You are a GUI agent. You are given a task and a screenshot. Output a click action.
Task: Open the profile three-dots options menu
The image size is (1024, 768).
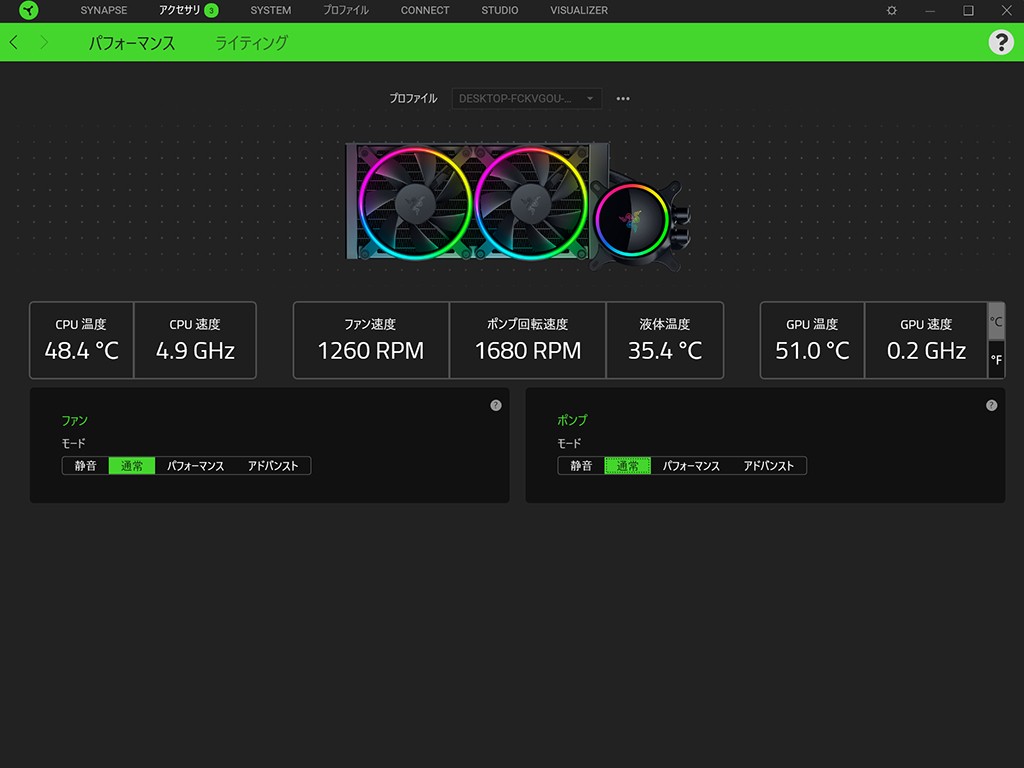[x=623, y=99]
